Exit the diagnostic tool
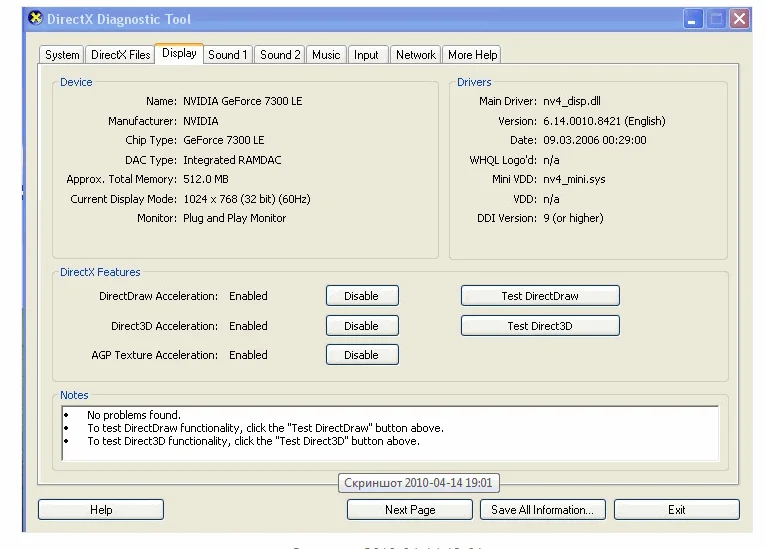This screenshot has width=766, height=549. [x=676, y=510]
